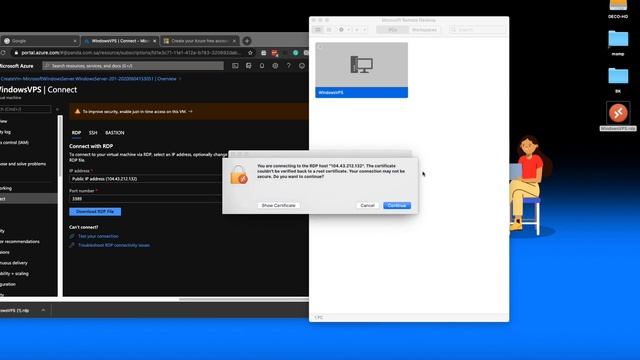The image size is (640, 360).
Task: Click the Azure search resources box
Action: (133, 66)
